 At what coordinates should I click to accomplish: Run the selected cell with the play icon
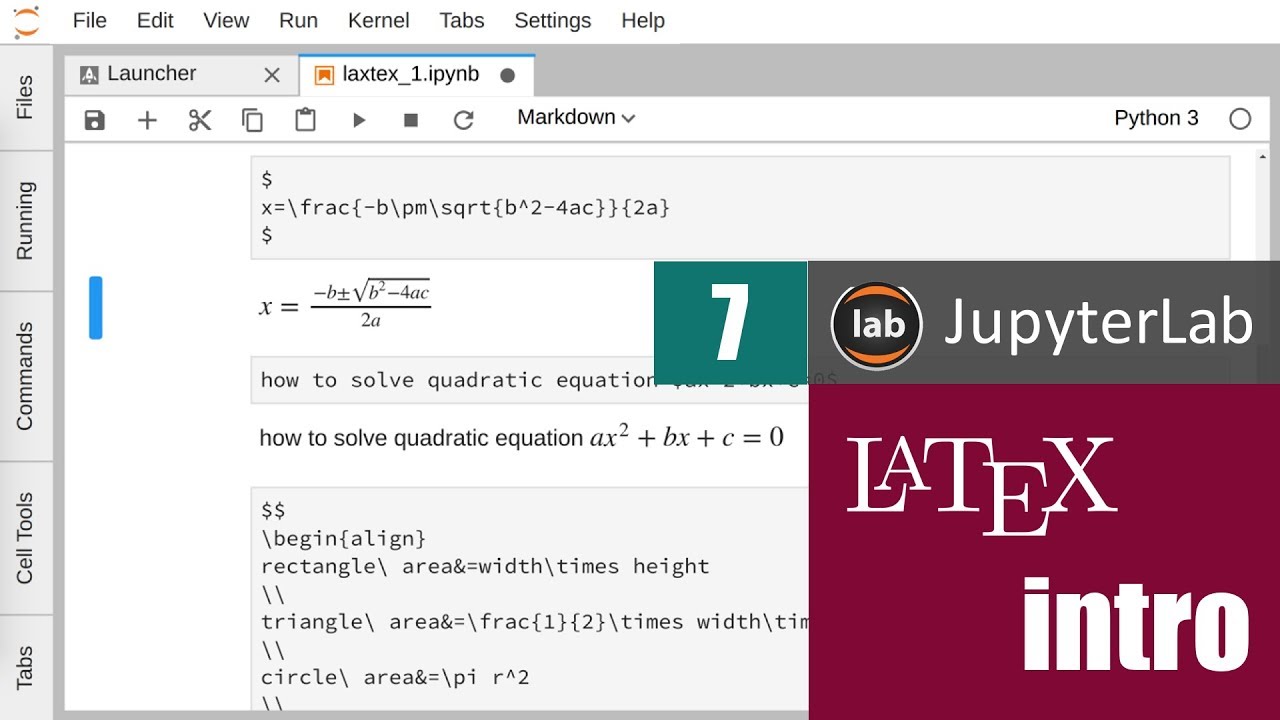[359, 120]
